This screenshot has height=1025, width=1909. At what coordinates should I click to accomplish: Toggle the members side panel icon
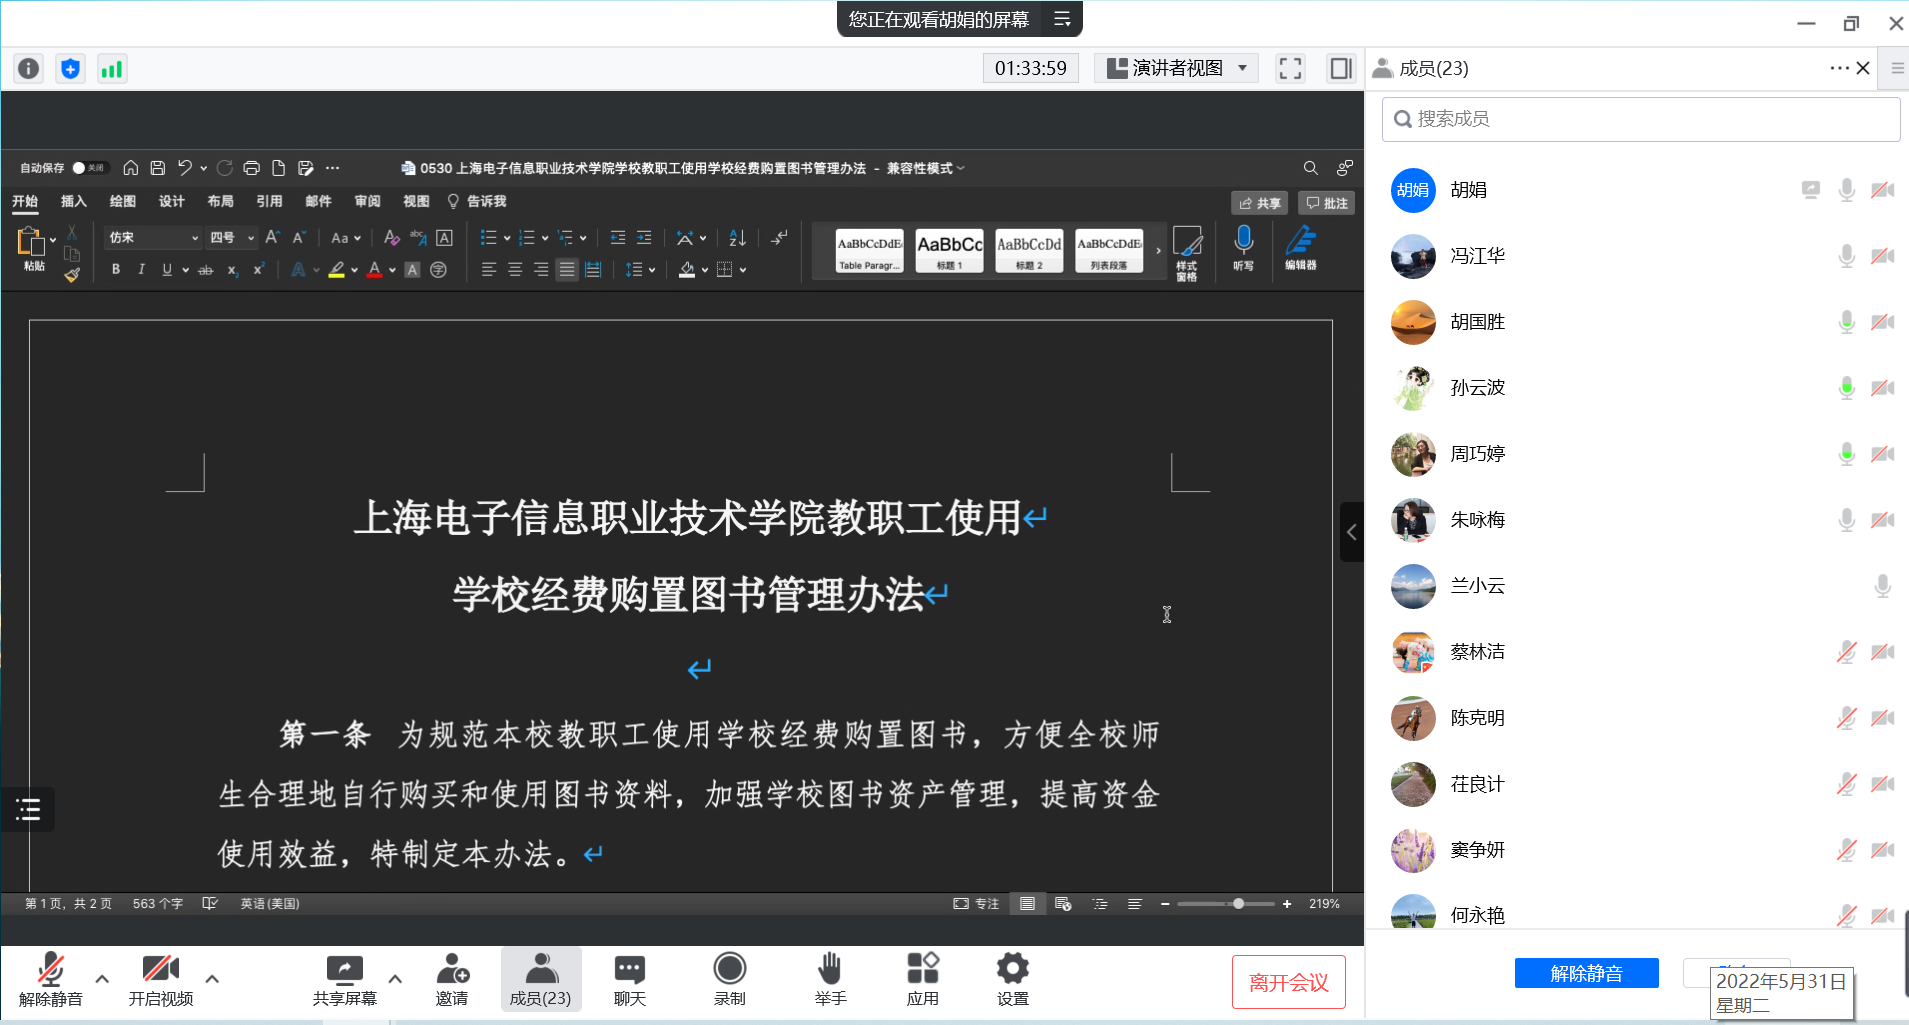tap(1340, 68)
